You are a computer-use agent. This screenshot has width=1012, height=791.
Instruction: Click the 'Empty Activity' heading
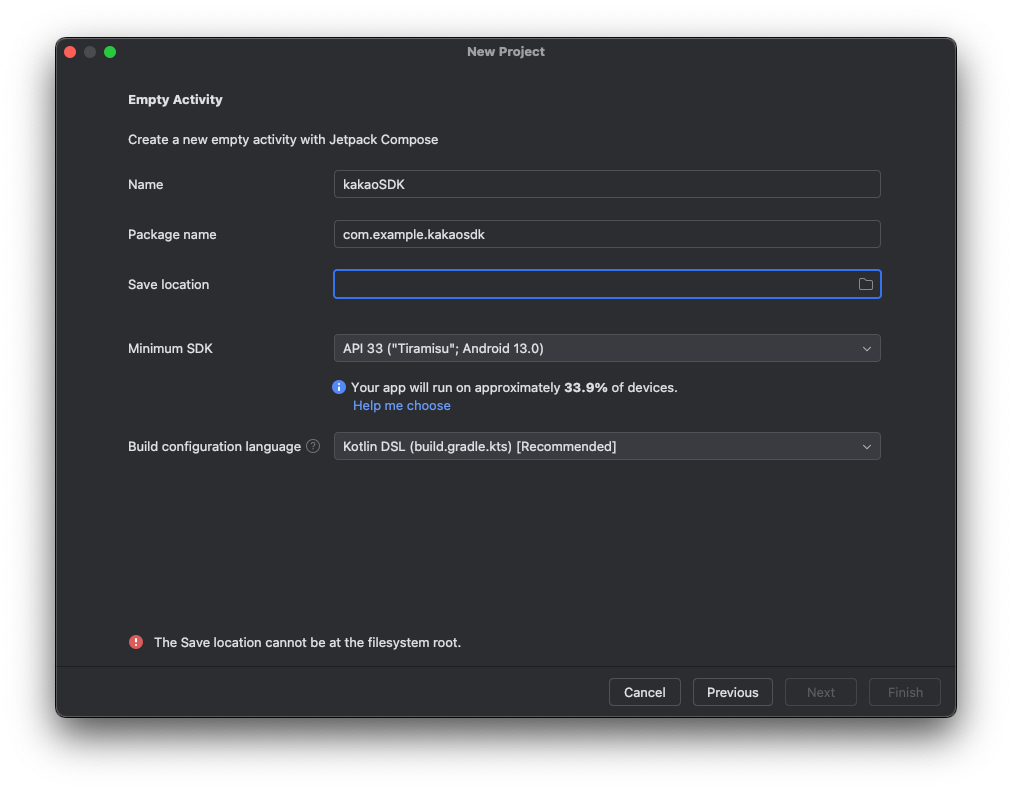175,99
